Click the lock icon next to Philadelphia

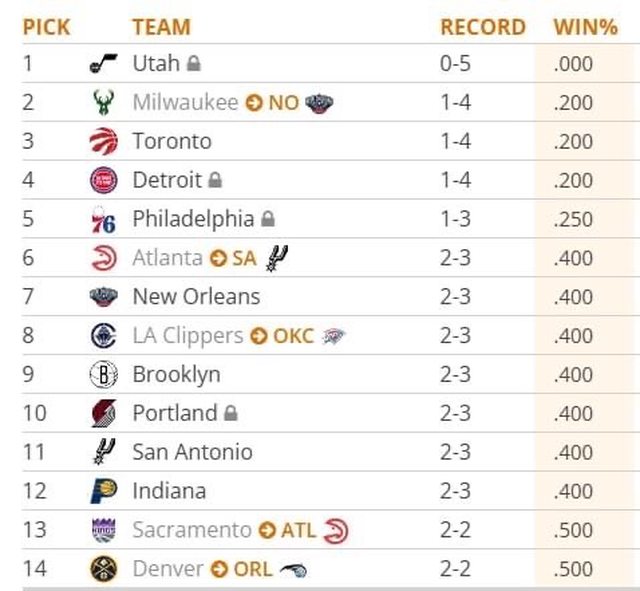(268, 219)
